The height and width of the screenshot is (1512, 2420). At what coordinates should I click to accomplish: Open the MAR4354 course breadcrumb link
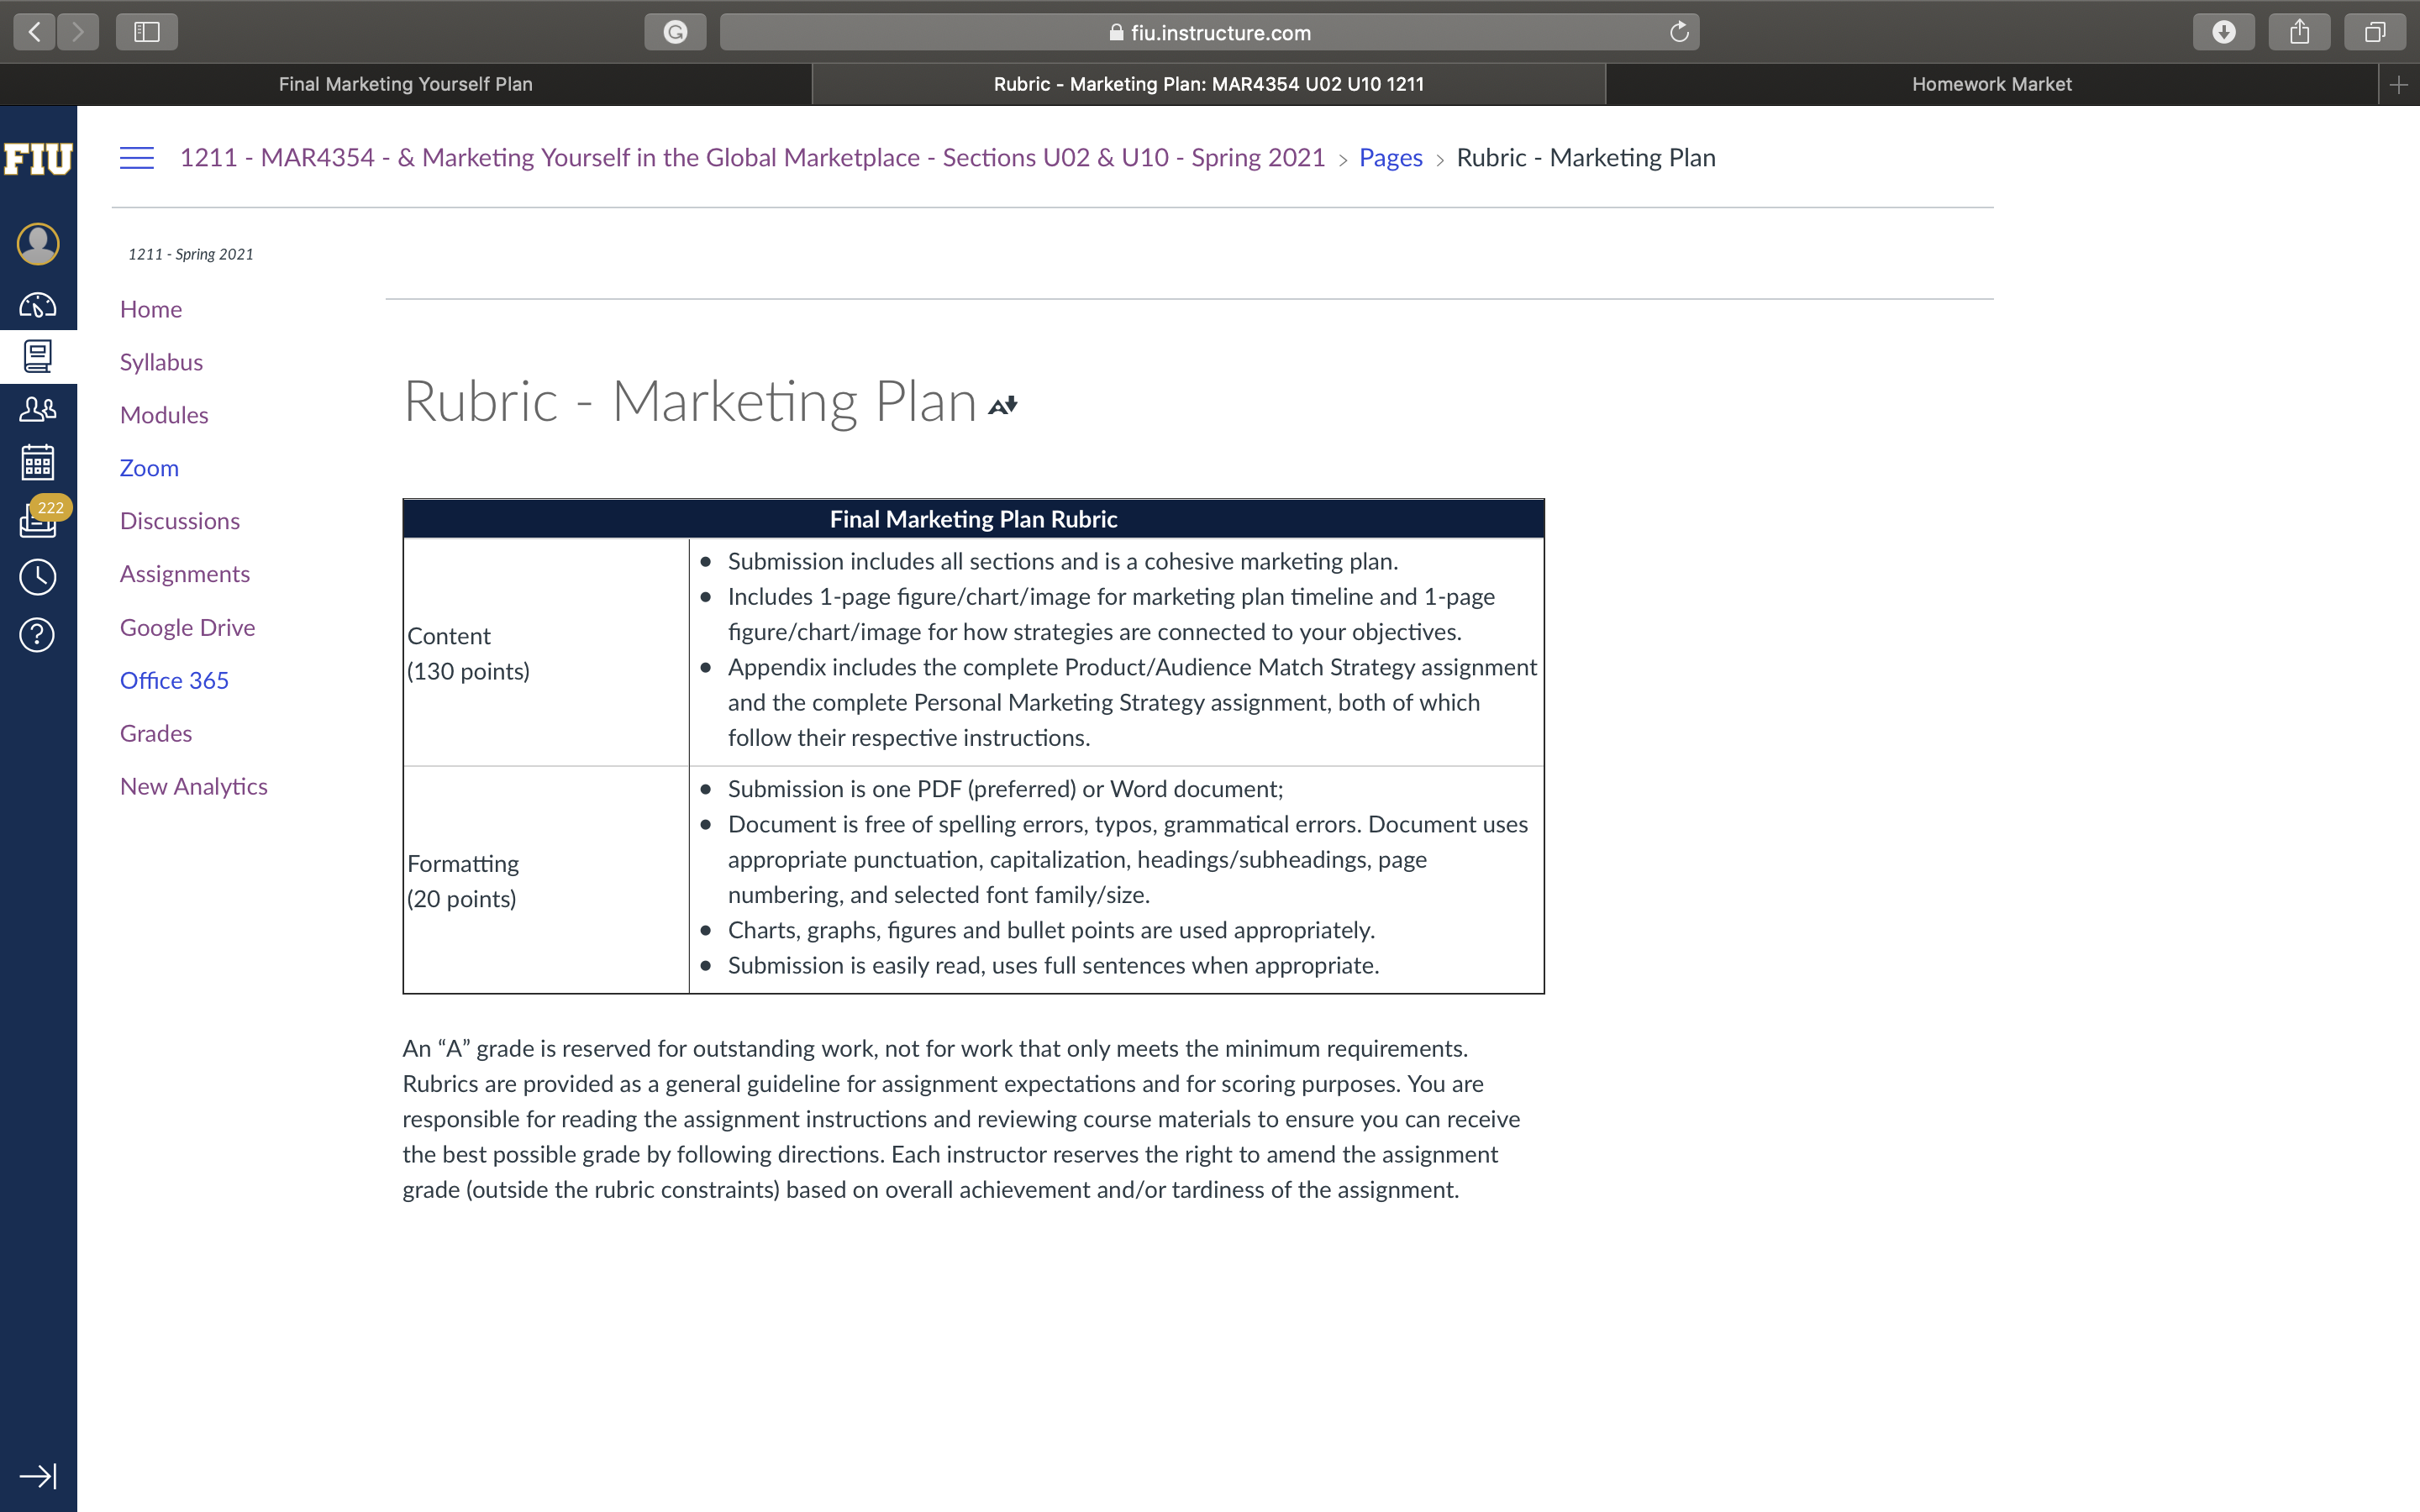point(752,158)
